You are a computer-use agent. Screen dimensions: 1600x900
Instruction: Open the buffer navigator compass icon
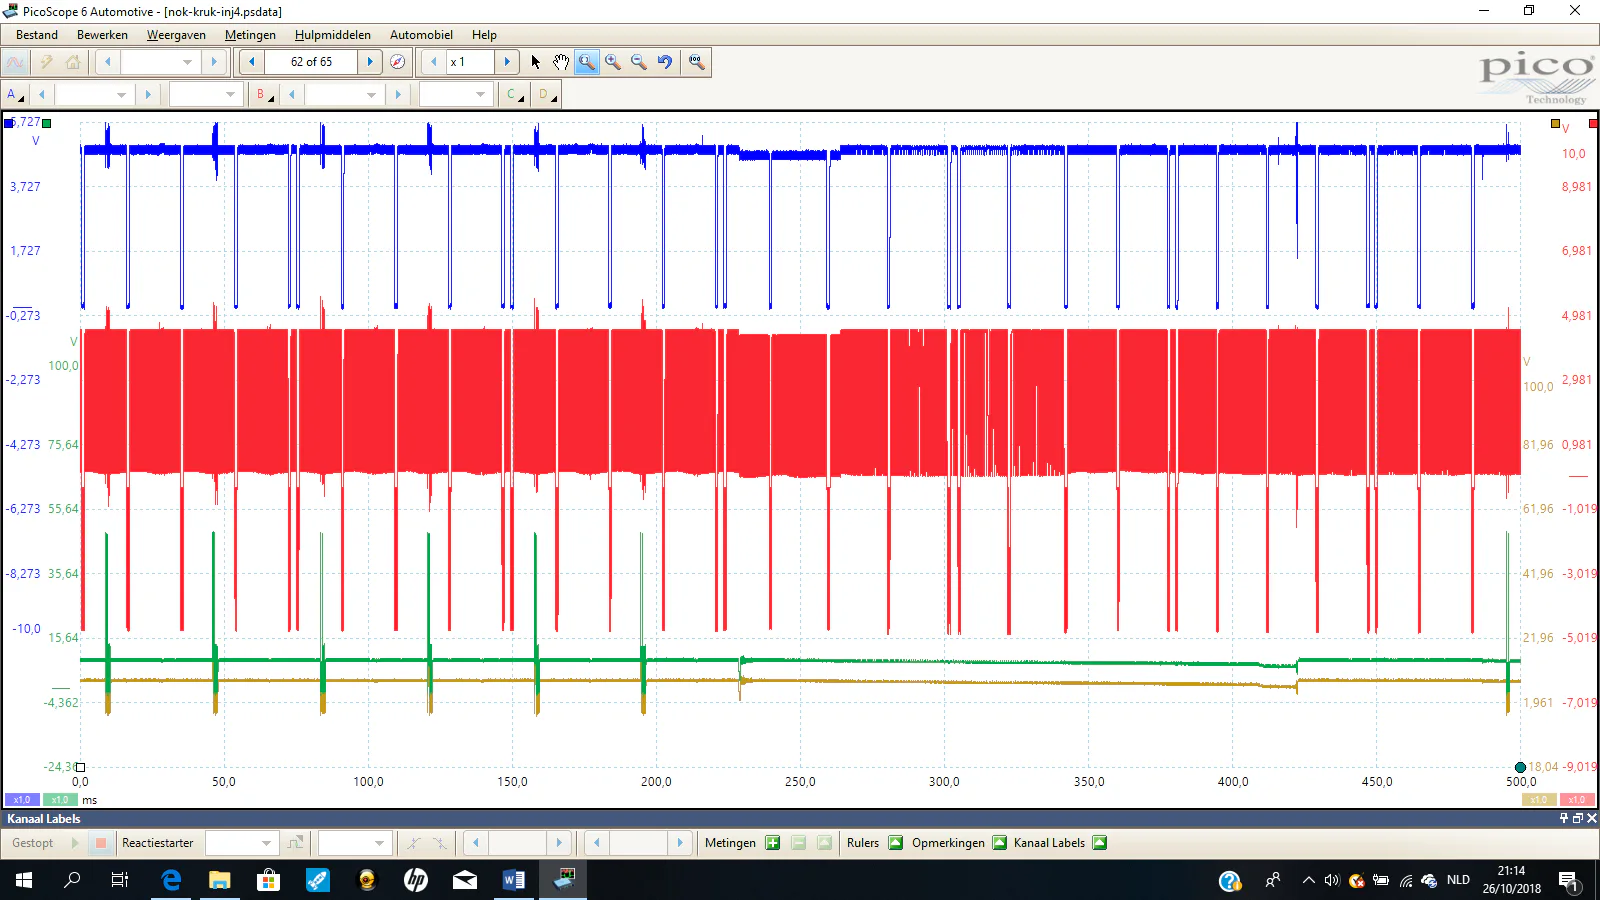(x=398, y=62)
